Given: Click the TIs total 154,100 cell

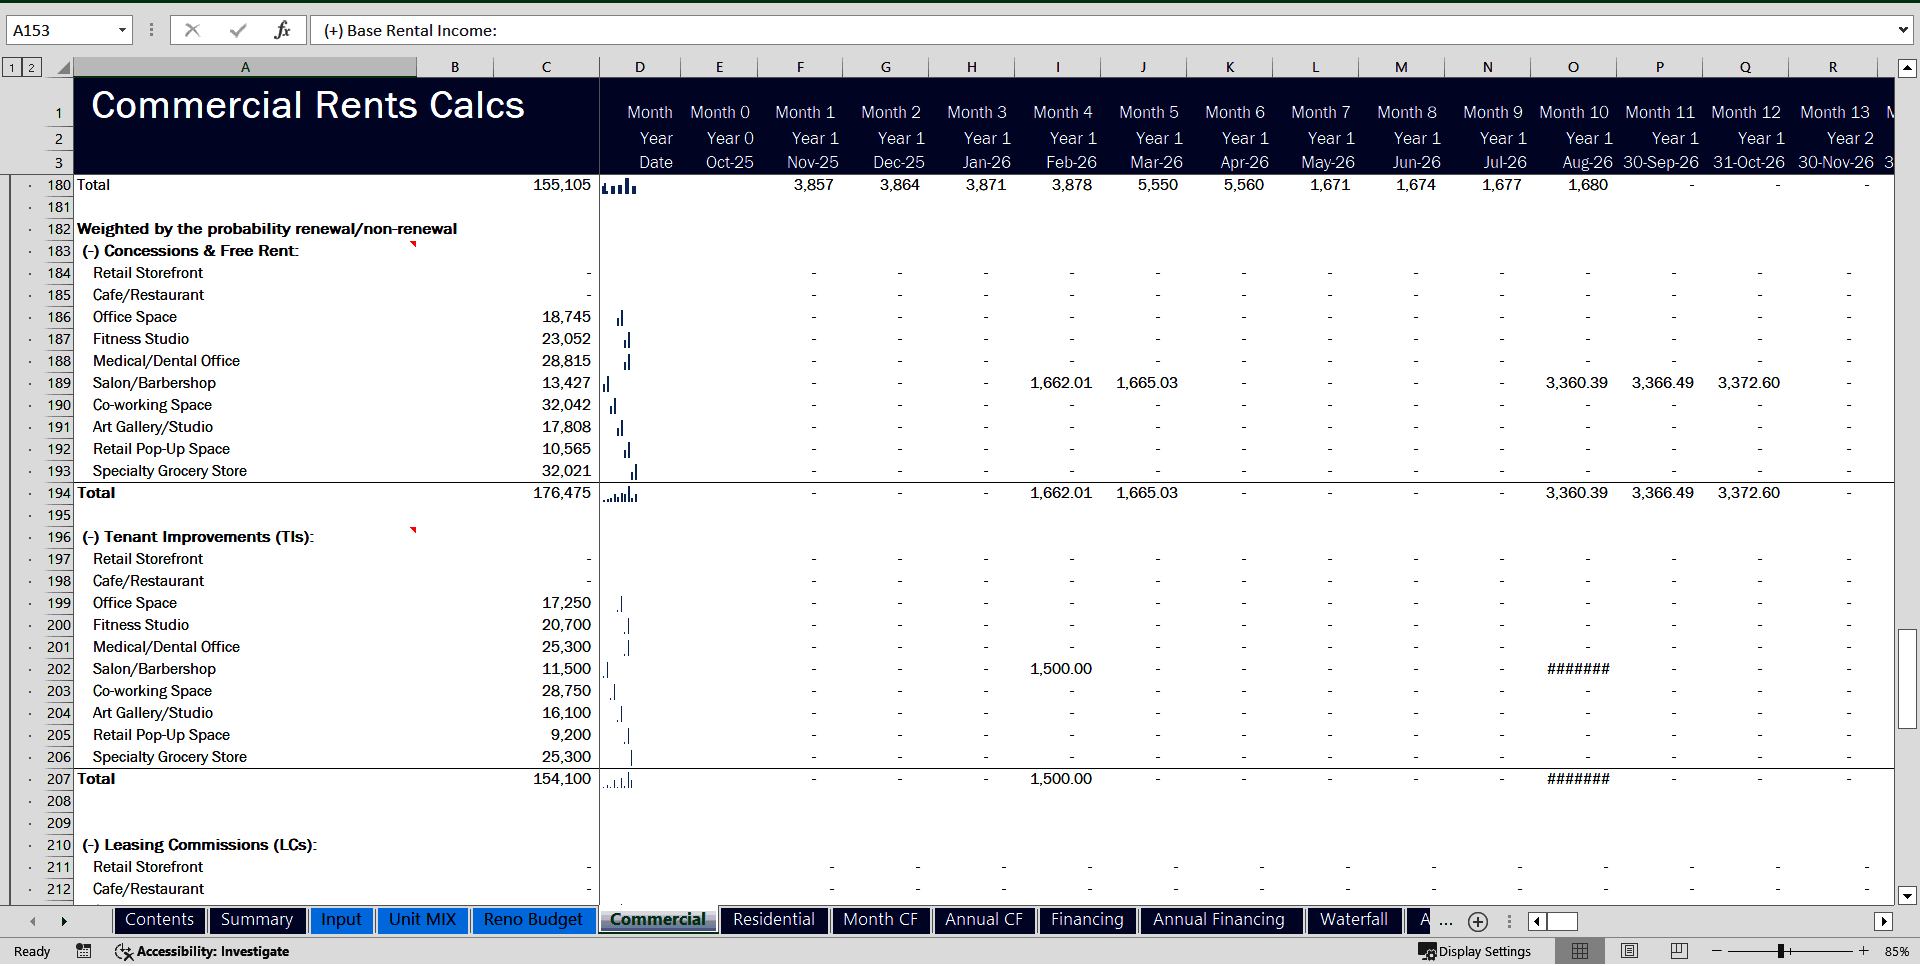Looking at the screenshot, I should (546, 779).
